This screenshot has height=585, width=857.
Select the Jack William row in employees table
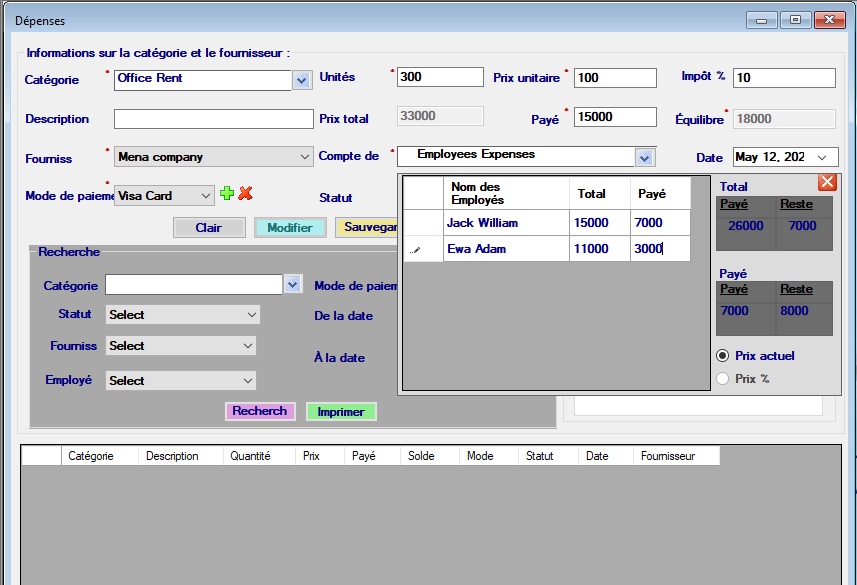coord(506,223)
